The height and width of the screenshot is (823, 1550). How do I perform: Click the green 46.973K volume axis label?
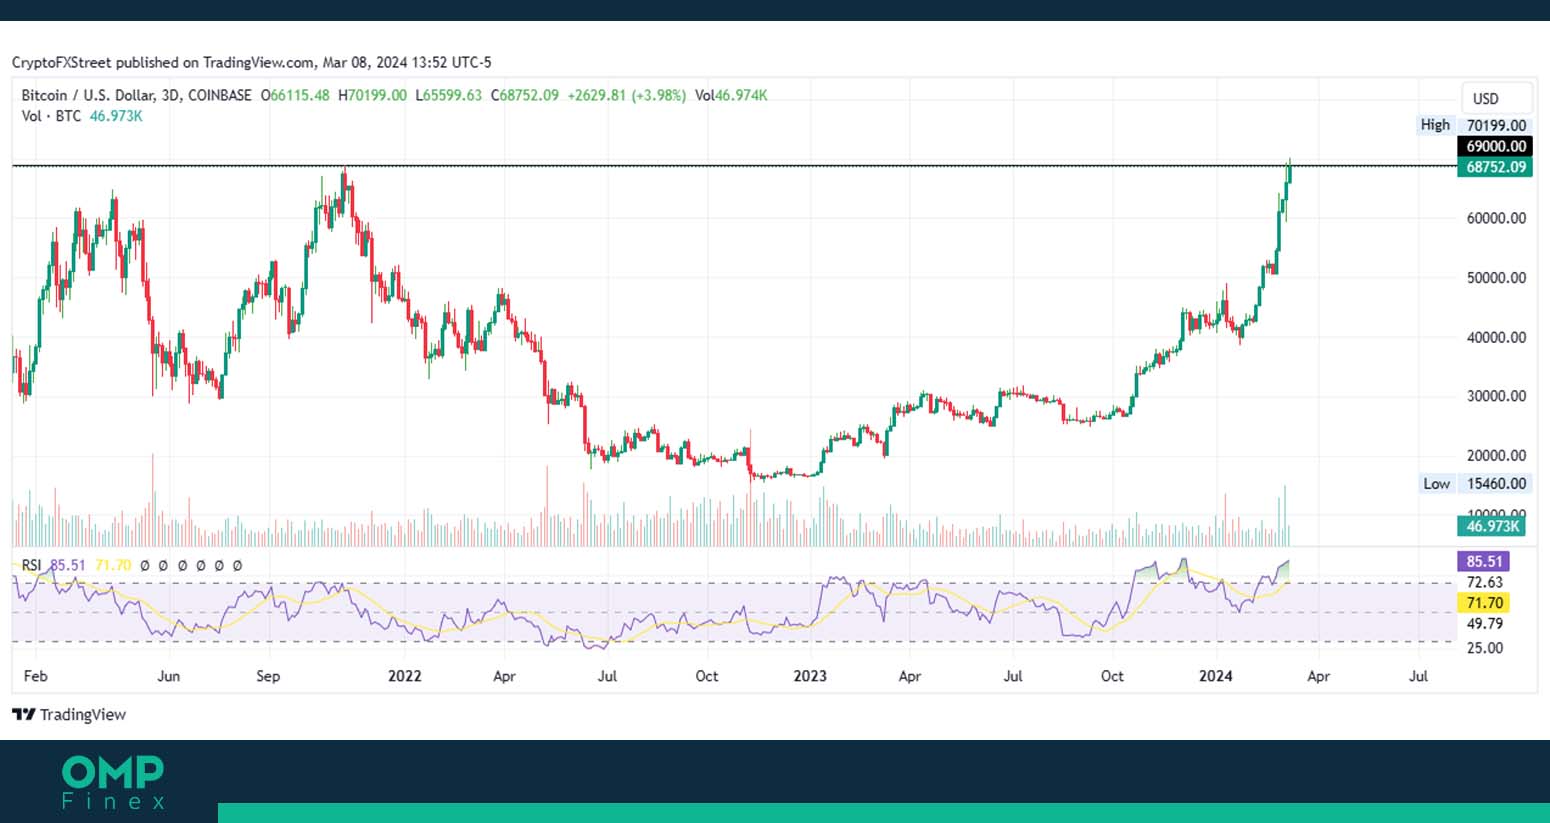click(1493, 526)
